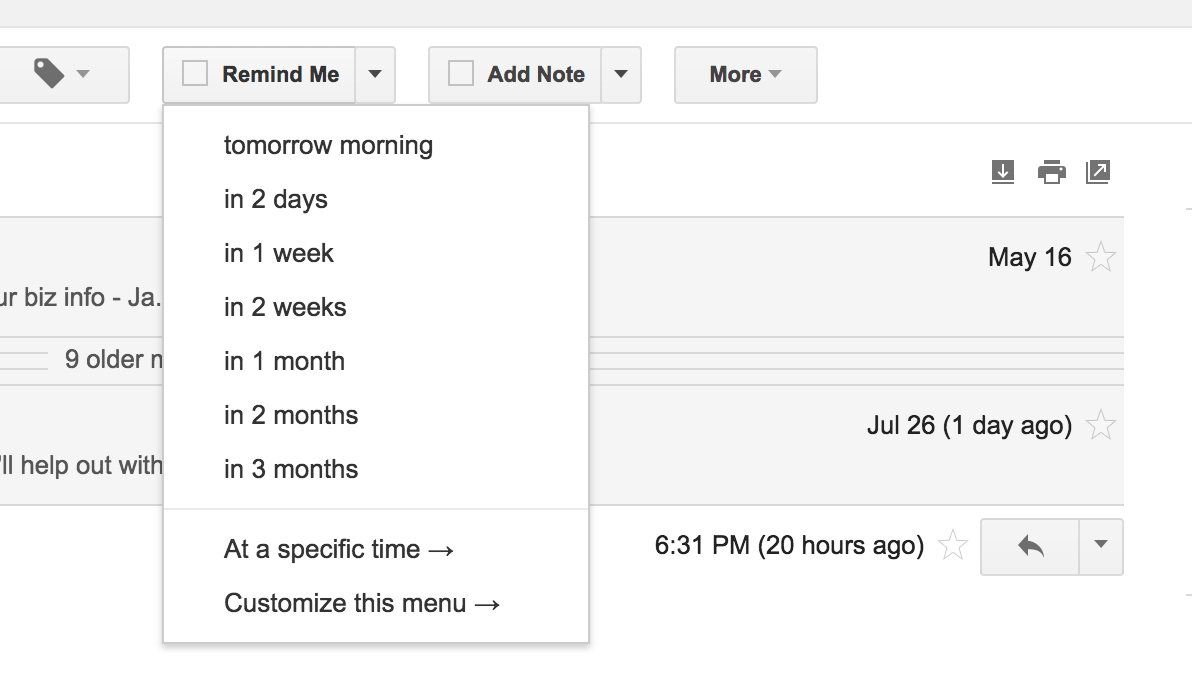Image resolution: width=1192 pixels, height=686 pixels.
Task: Open the reply options dropdown arrow
Action: point(1099,546)
